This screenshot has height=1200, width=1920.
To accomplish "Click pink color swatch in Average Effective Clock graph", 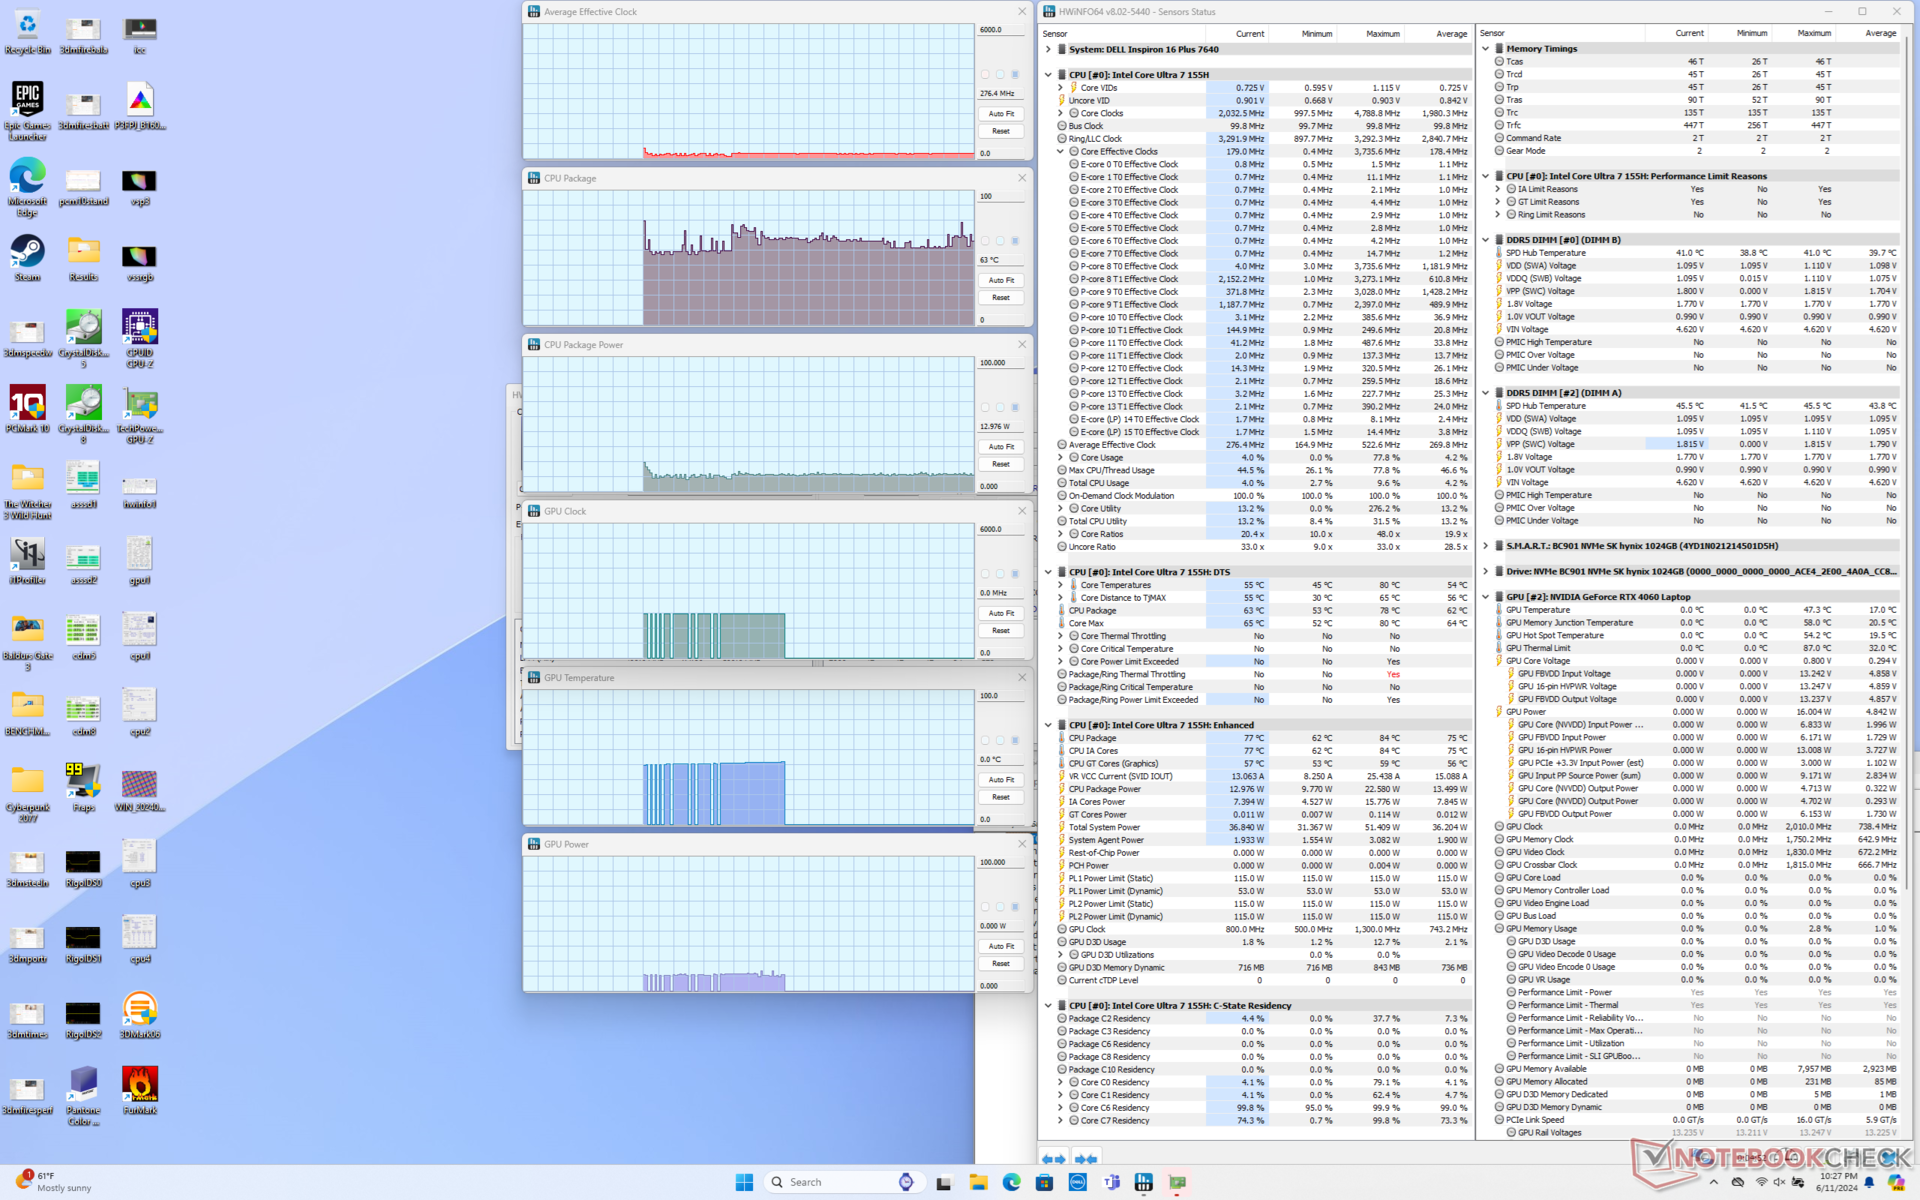I will point(985,74).
